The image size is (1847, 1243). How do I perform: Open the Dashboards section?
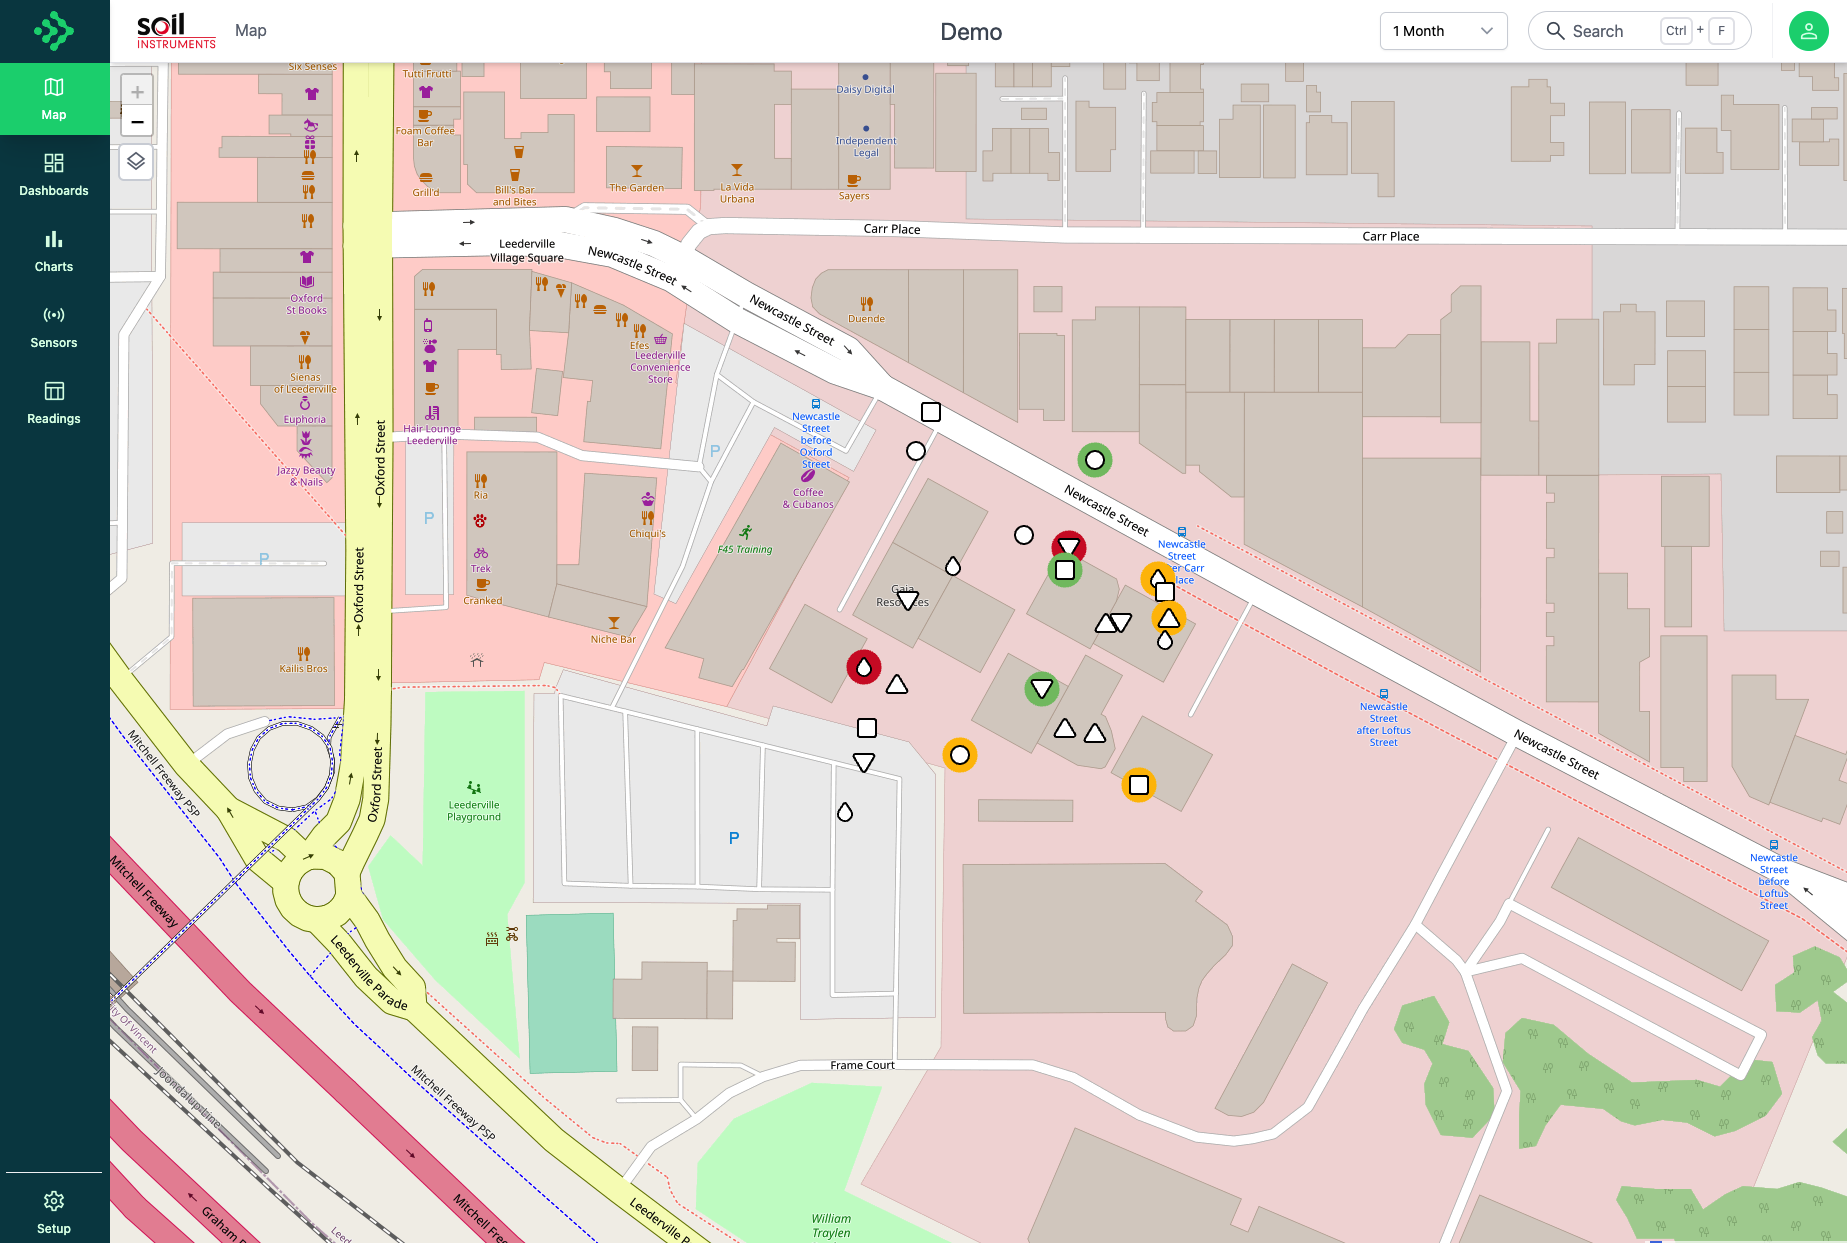coord(54,175)
